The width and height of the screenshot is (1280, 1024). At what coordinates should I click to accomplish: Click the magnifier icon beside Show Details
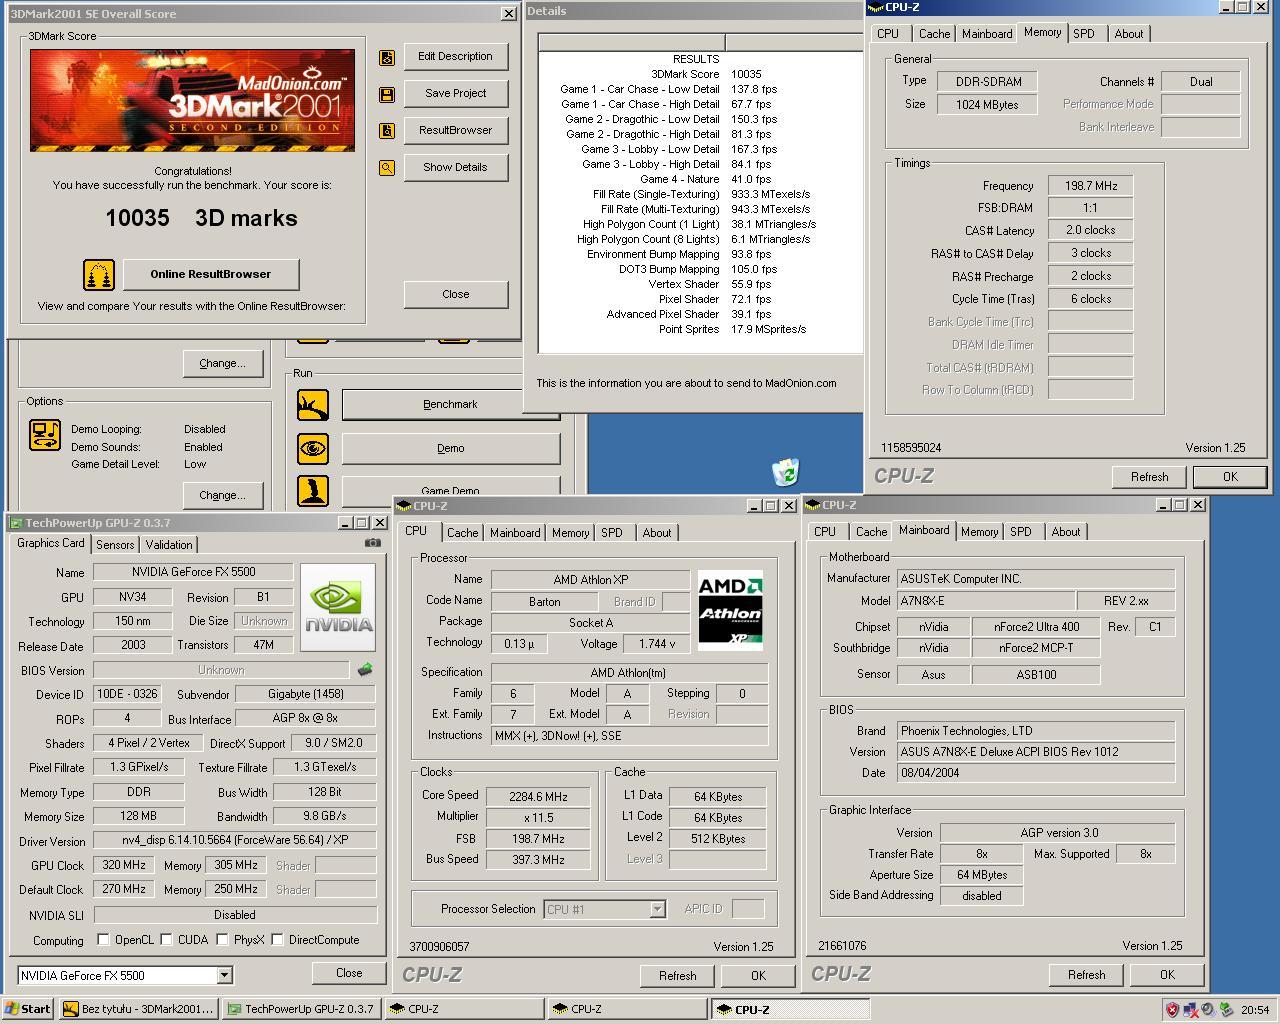(x=386, y=167)
